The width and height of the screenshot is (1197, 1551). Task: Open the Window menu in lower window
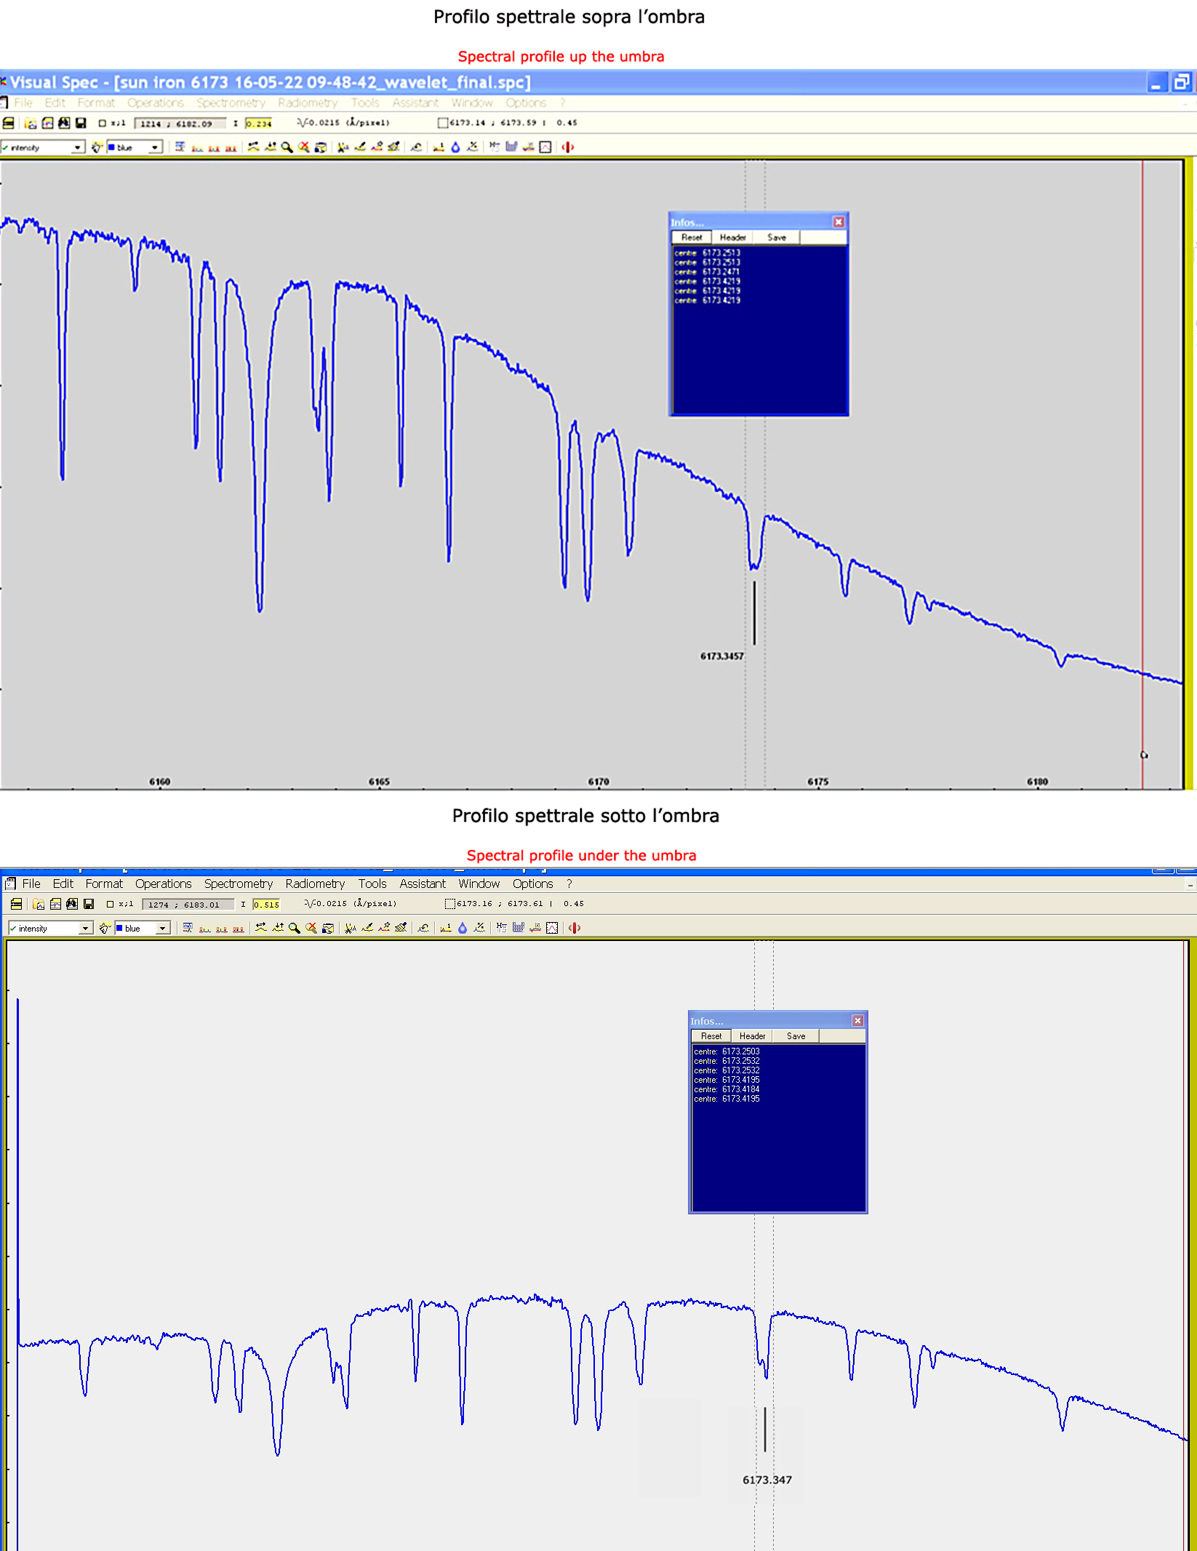[479, 884]
